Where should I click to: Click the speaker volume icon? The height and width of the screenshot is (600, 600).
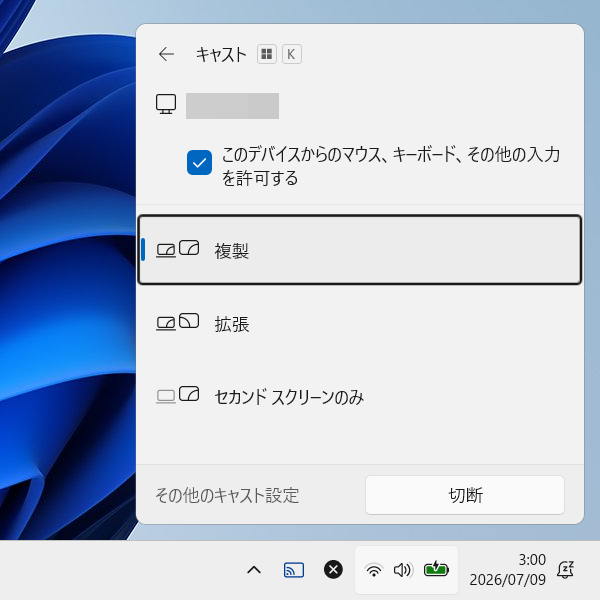pyautogui.click(x=403, y=570)
